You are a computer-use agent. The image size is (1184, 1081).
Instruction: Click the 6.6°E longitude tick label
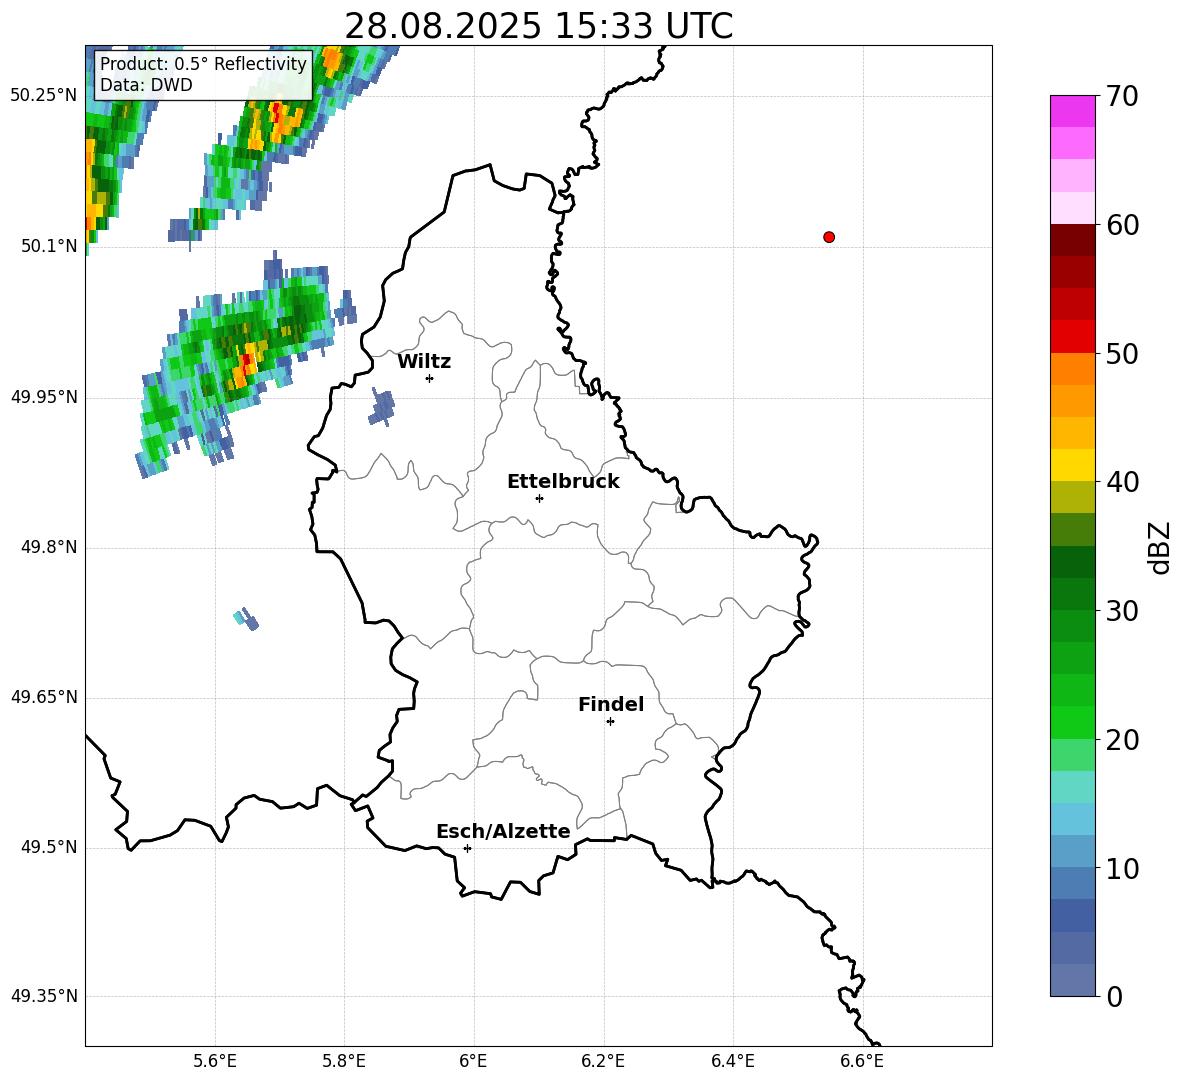pyautogui.click(x=862, y=1061)
